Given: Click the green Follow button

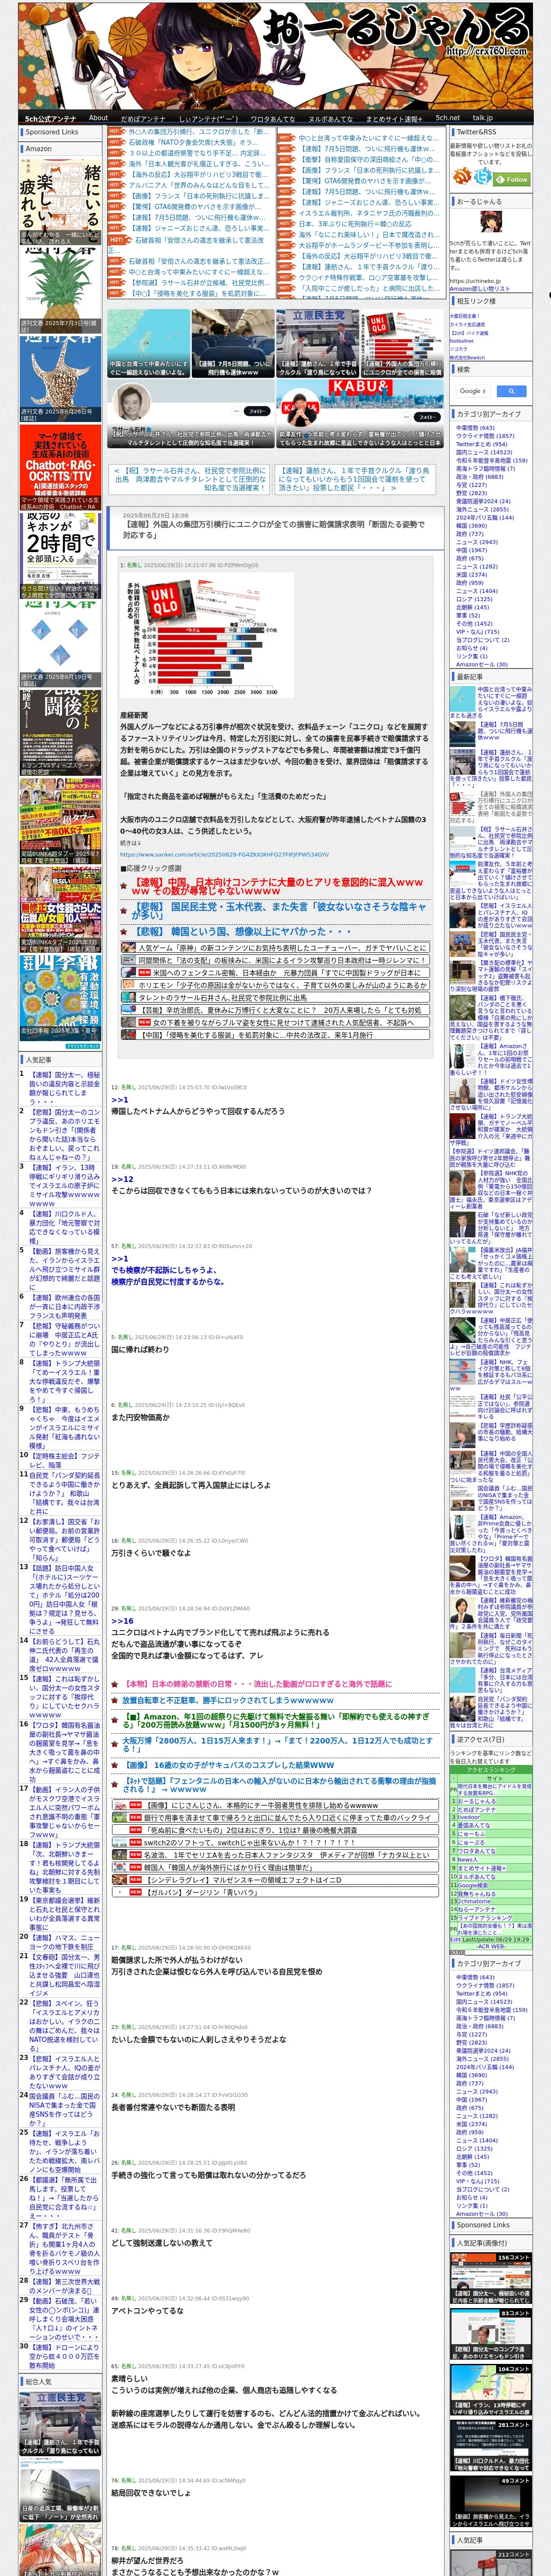Looking at the screenshot, I should (x=513, y=179).
